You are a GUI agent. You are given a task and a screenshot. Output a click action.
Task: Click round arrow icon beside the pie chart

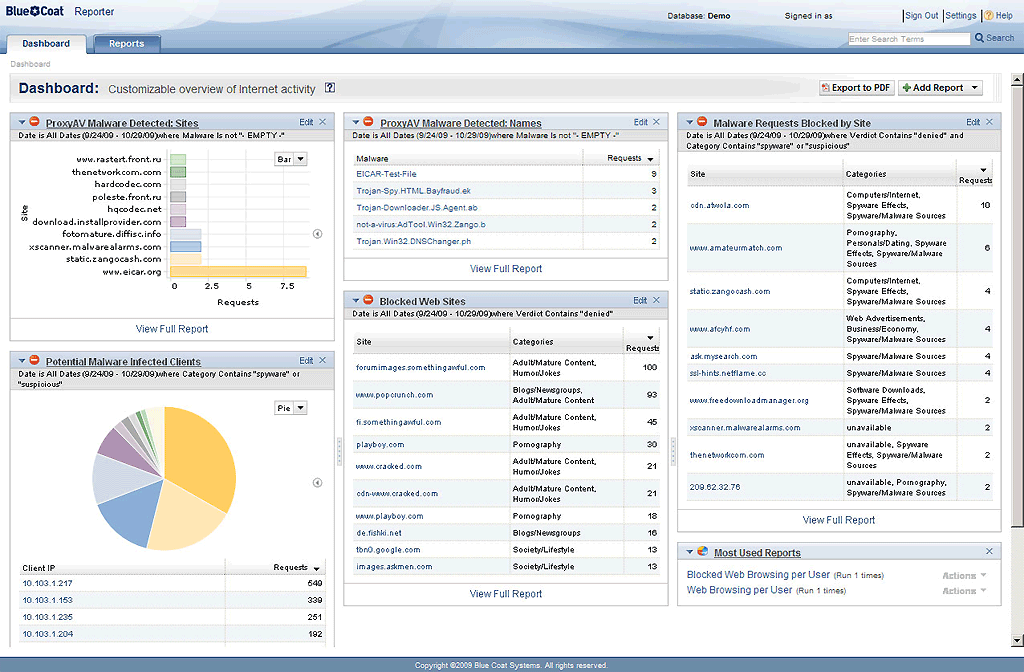point(317,483)
